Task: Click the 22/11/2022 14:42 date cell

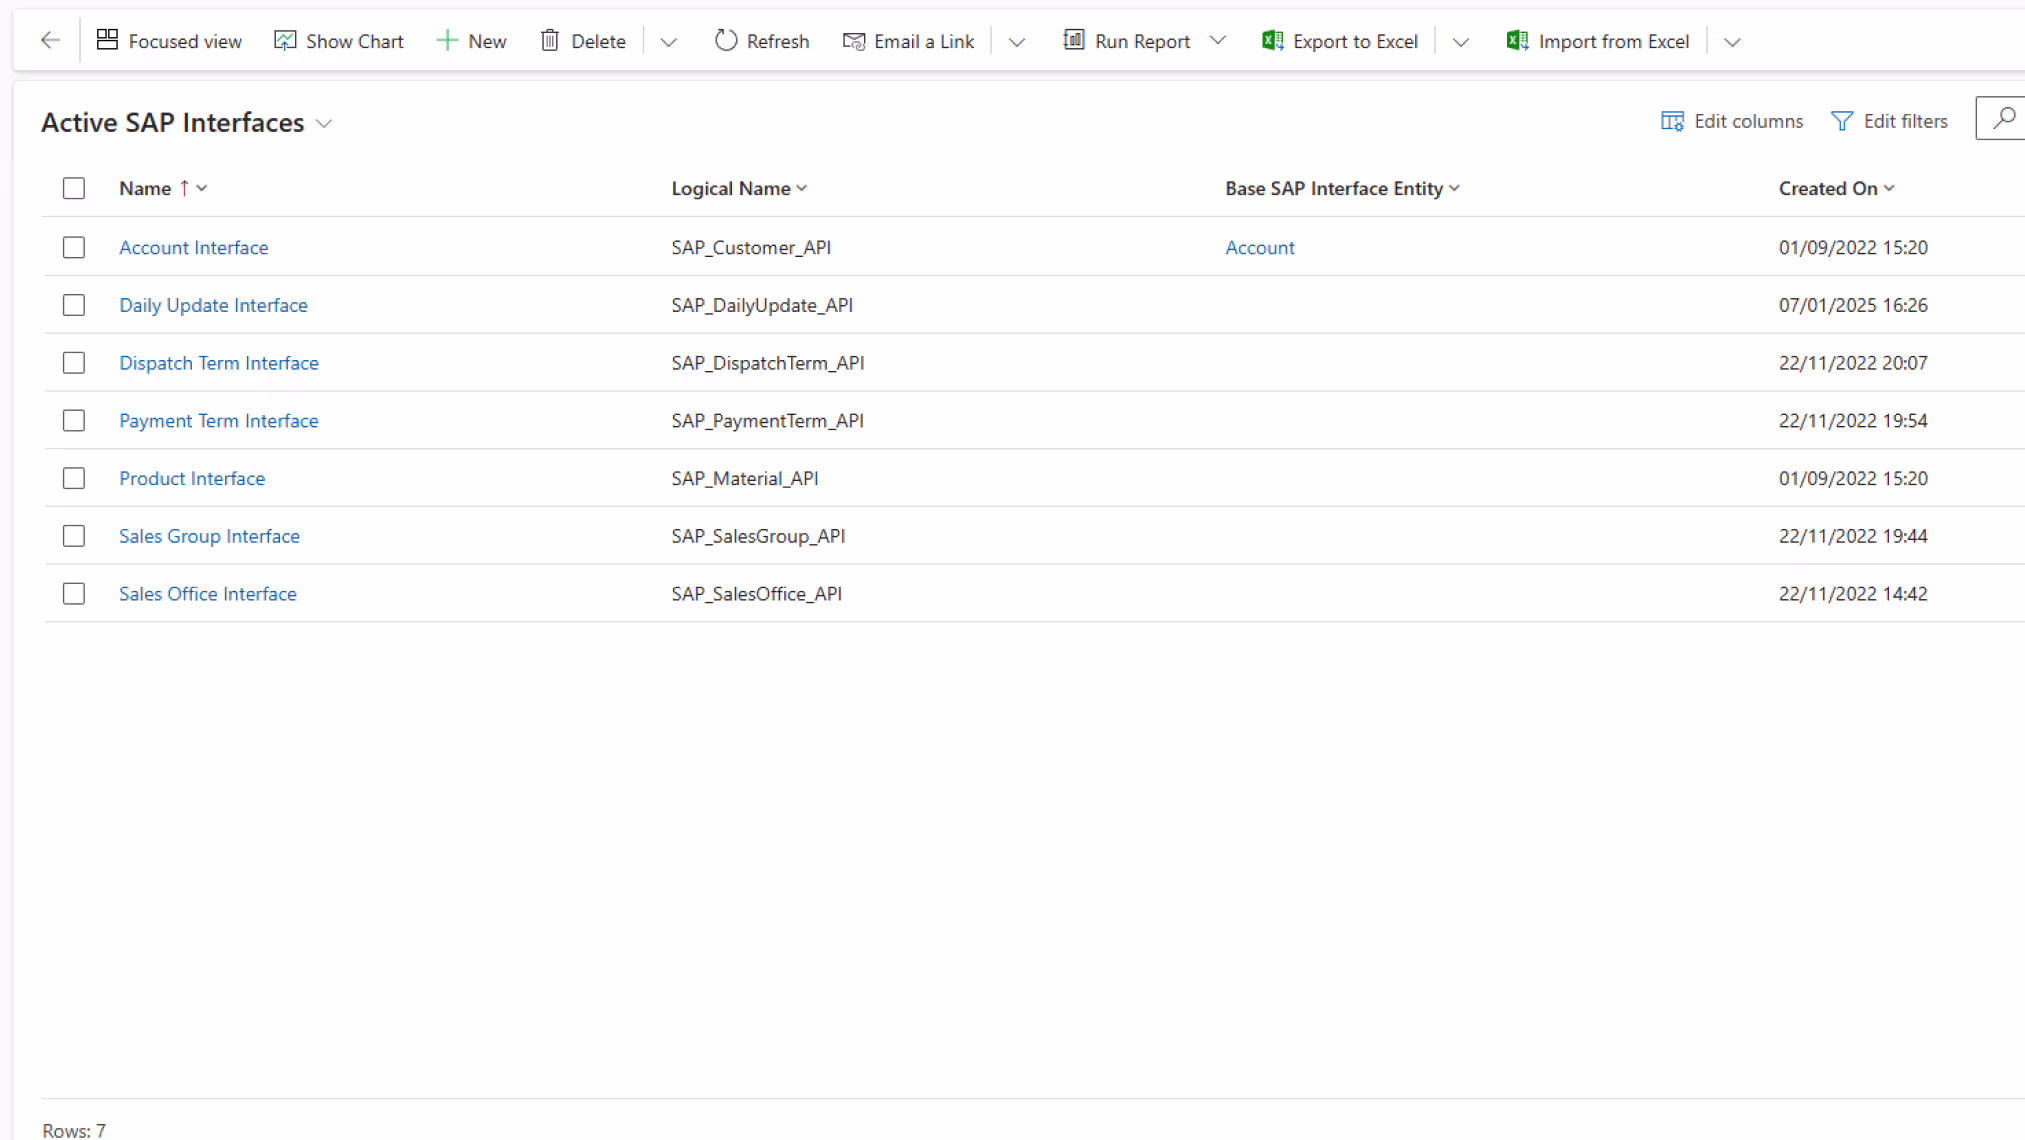Action: pyautogui.click(x=1853, y=594)
